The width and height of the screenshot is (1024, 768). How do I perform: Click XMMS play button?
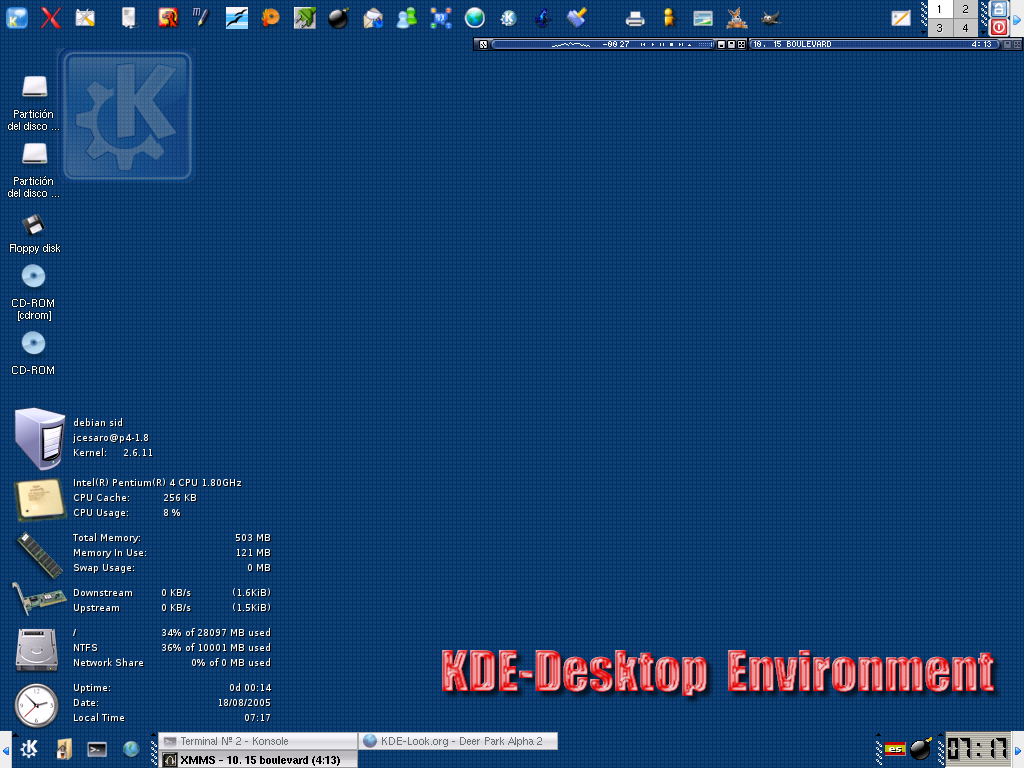(x=653, y=44)
